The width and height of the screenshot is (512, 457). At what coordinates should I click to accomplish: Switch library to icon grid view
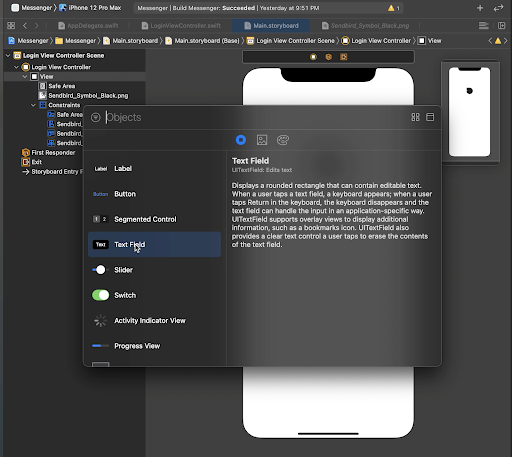coord(415,117)
